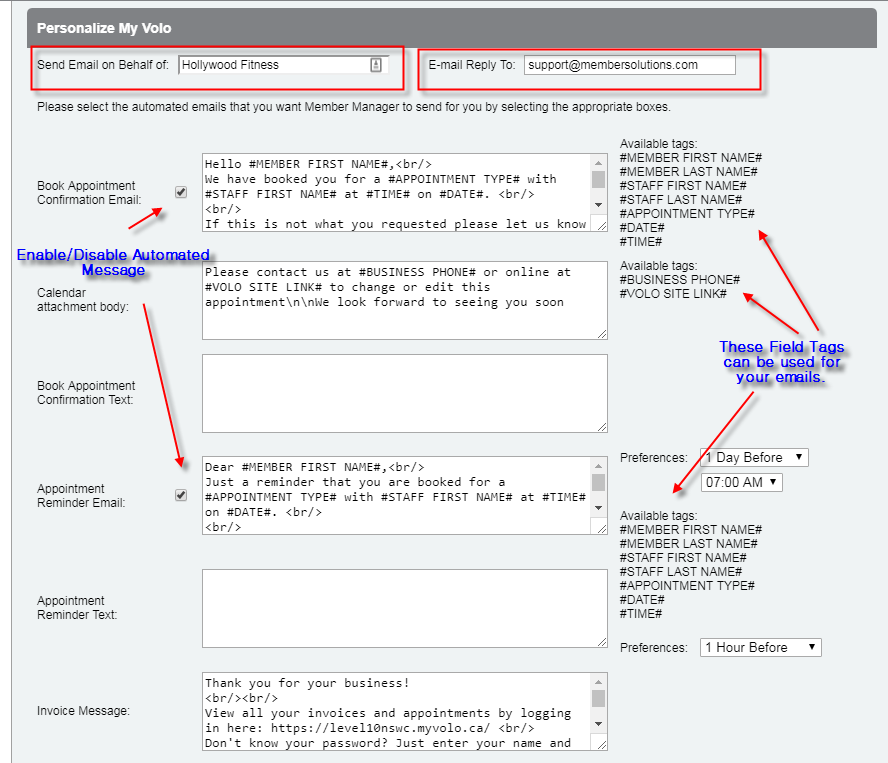Click scroll-up arrow in Book Appointment Confirmation Email box

tap(598, 163)
